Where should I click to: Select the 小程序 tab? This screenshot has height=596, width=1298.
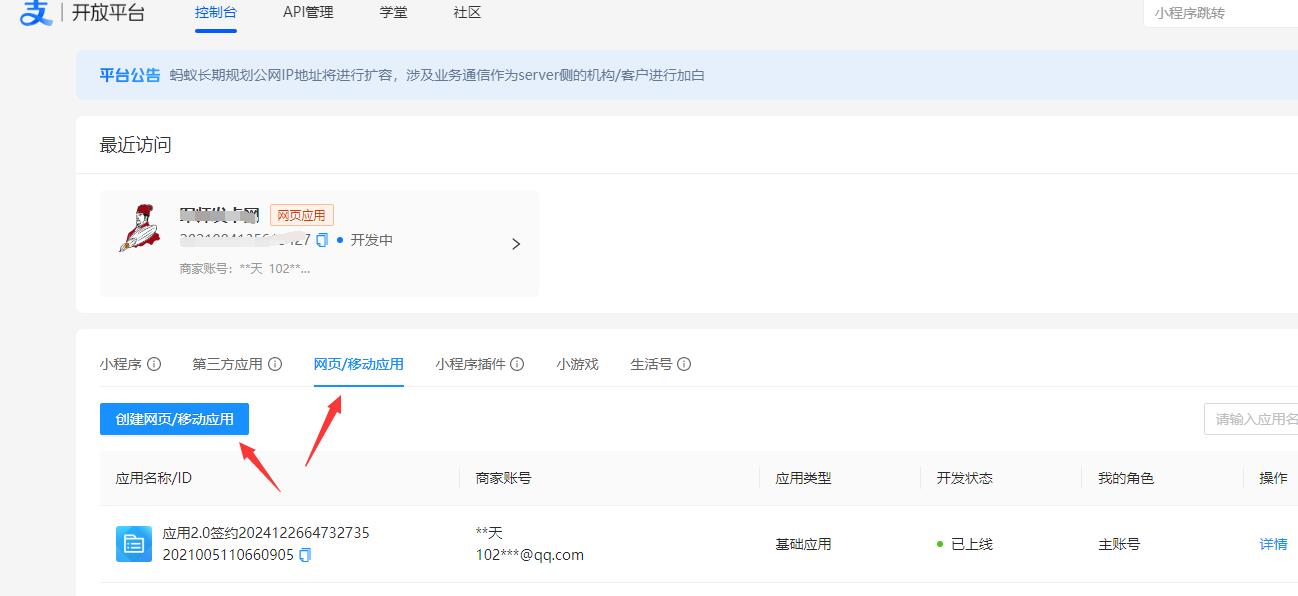(x=121, y=364)
